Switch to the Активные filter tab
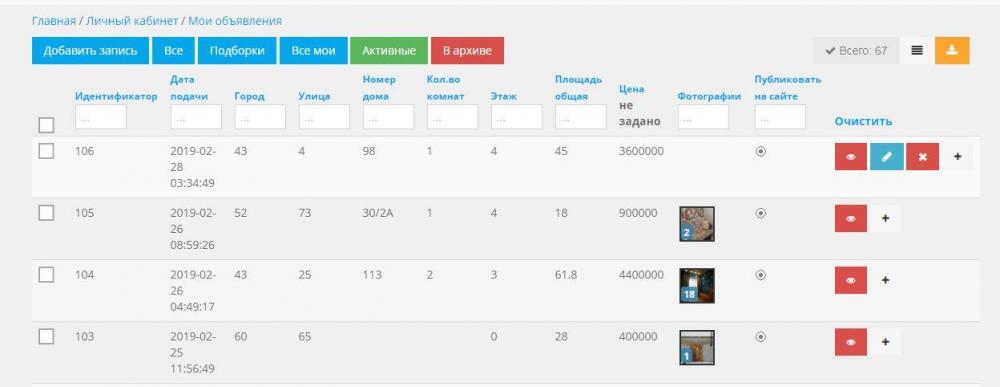The image size is (1000, 387). 389,50
